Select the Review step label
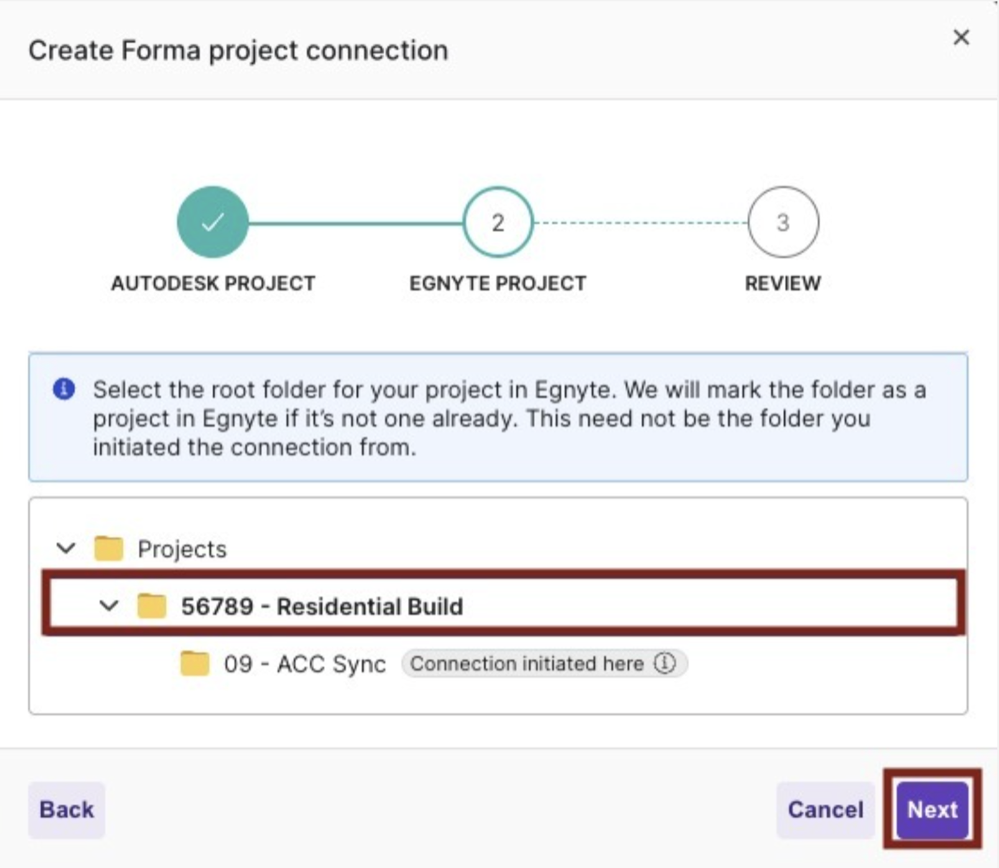The width and height of the screenshot is (999, 868). tap(783, 283)
